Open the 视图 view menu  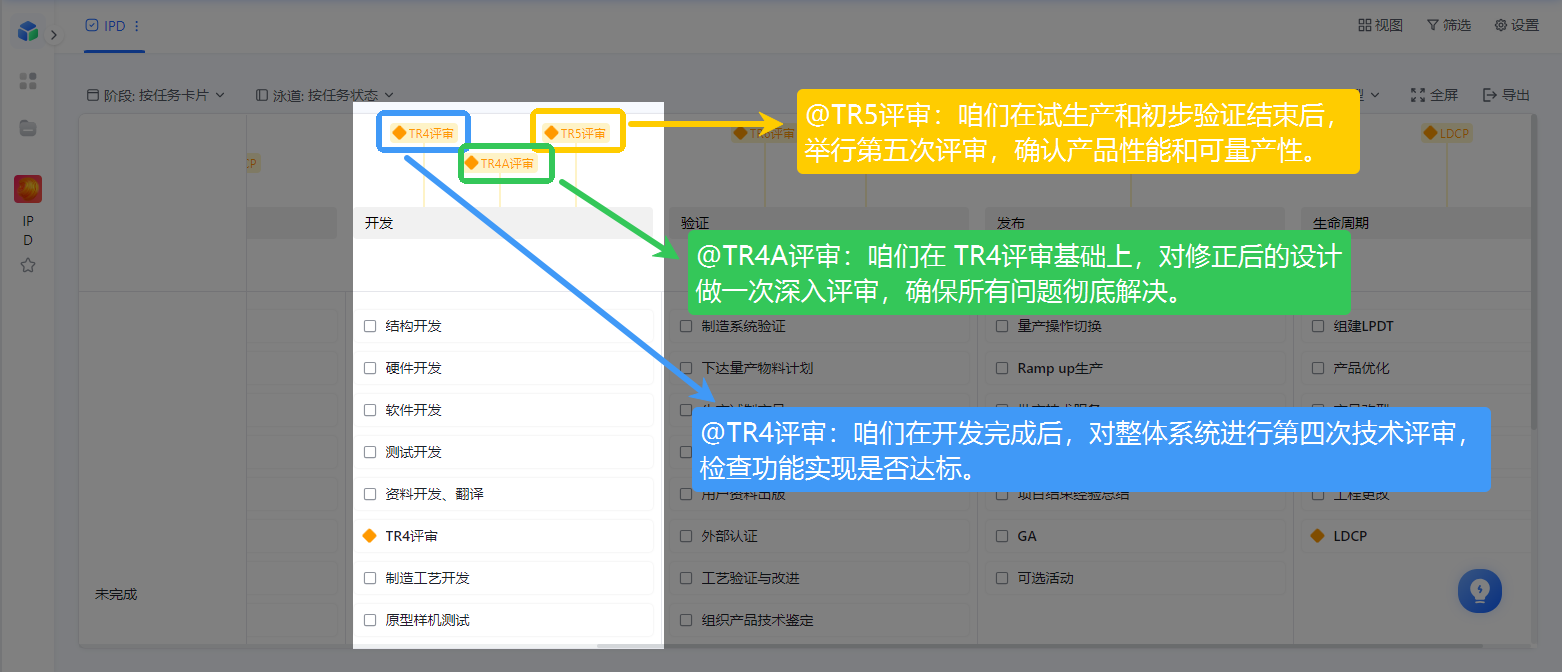[1380, 25]
